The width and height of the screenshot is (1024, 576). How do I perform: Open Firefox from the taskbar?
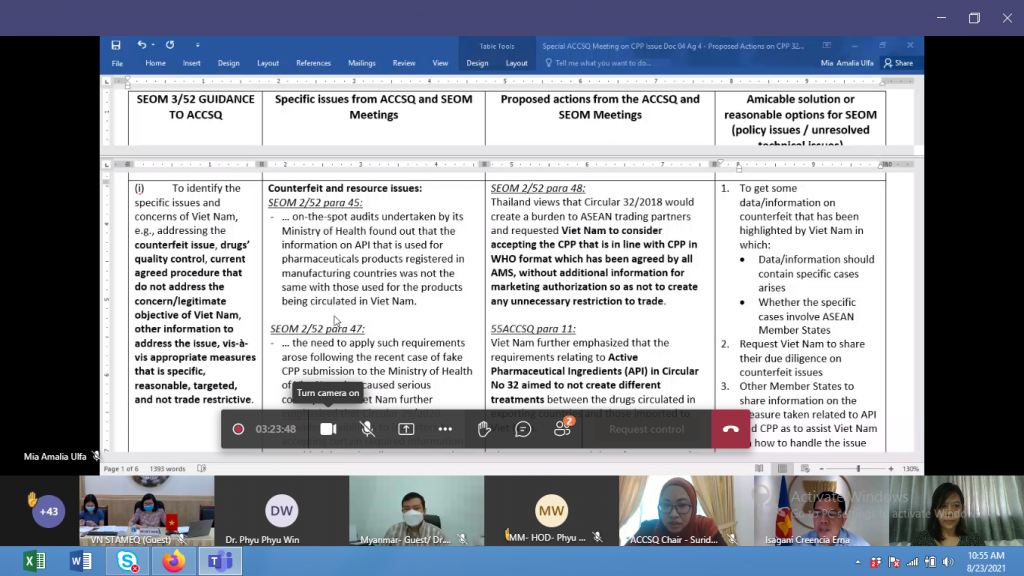click(x=174, y=561)
